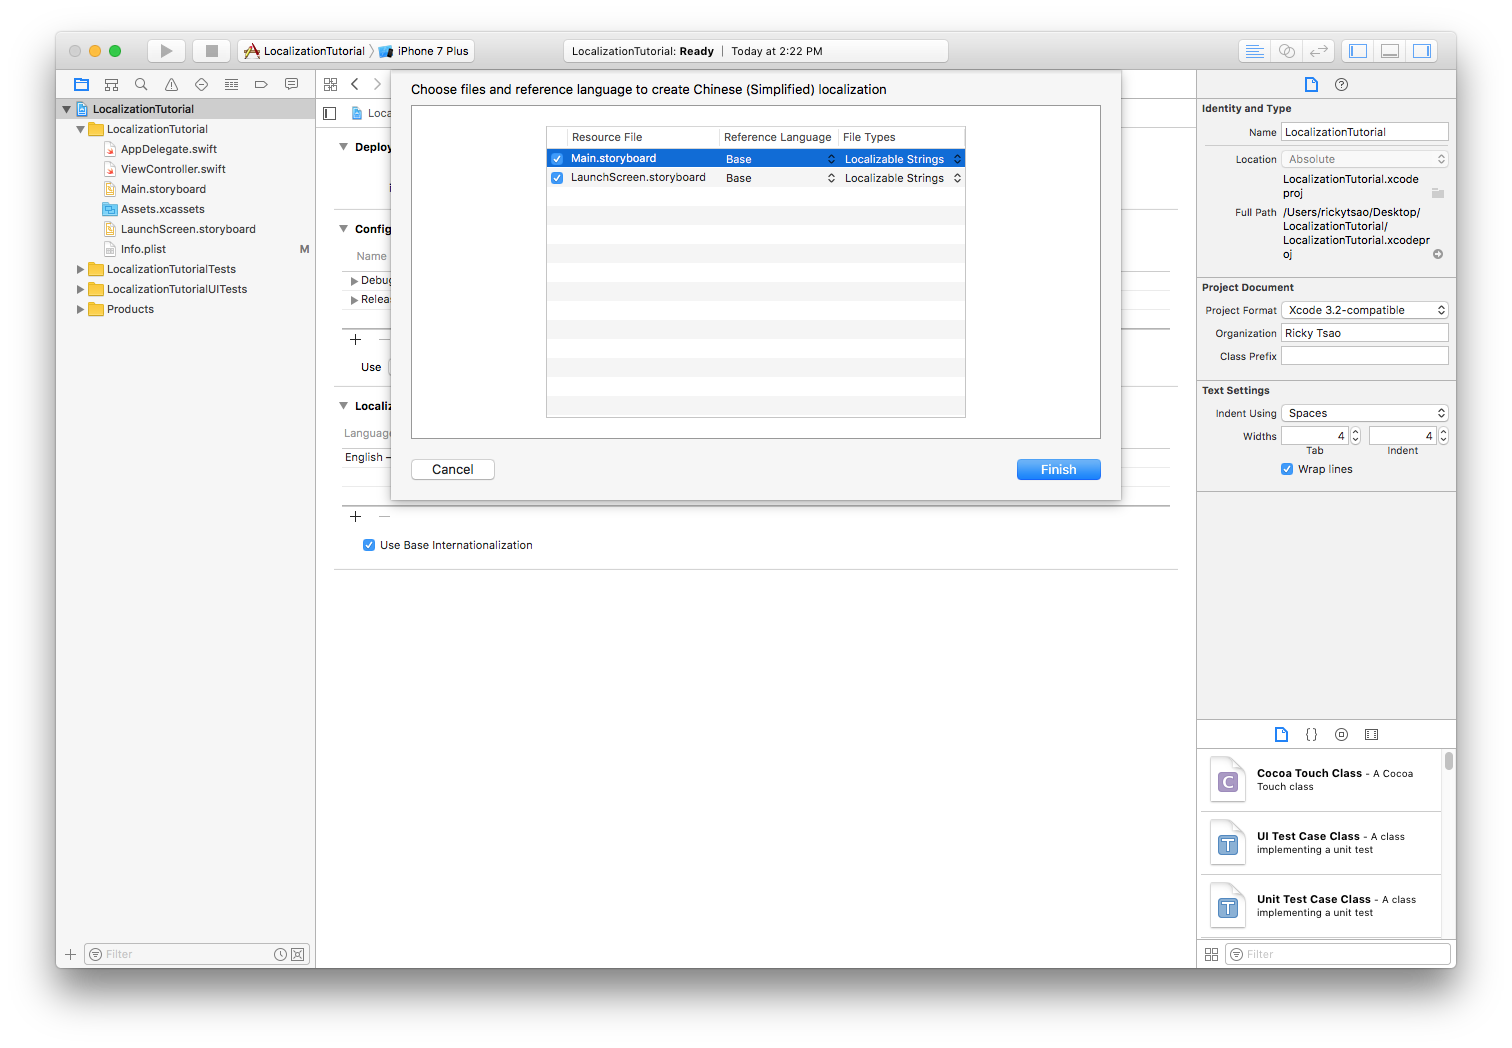Select AppDelegate.swift in navigator
The image size is (1512, 1048).
pos(168,150)
